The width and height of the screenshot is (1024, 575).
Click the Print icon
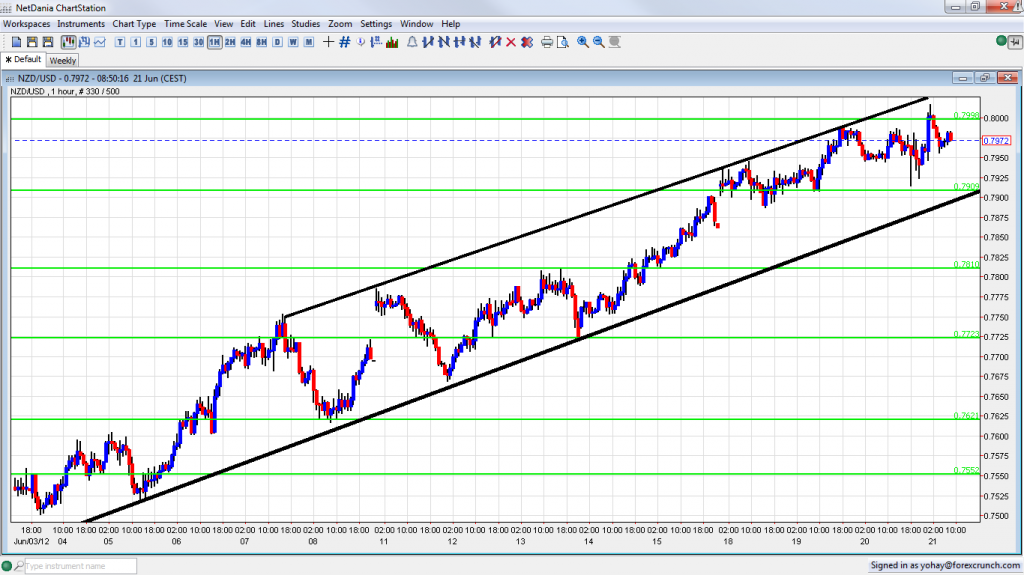[547, 42]
